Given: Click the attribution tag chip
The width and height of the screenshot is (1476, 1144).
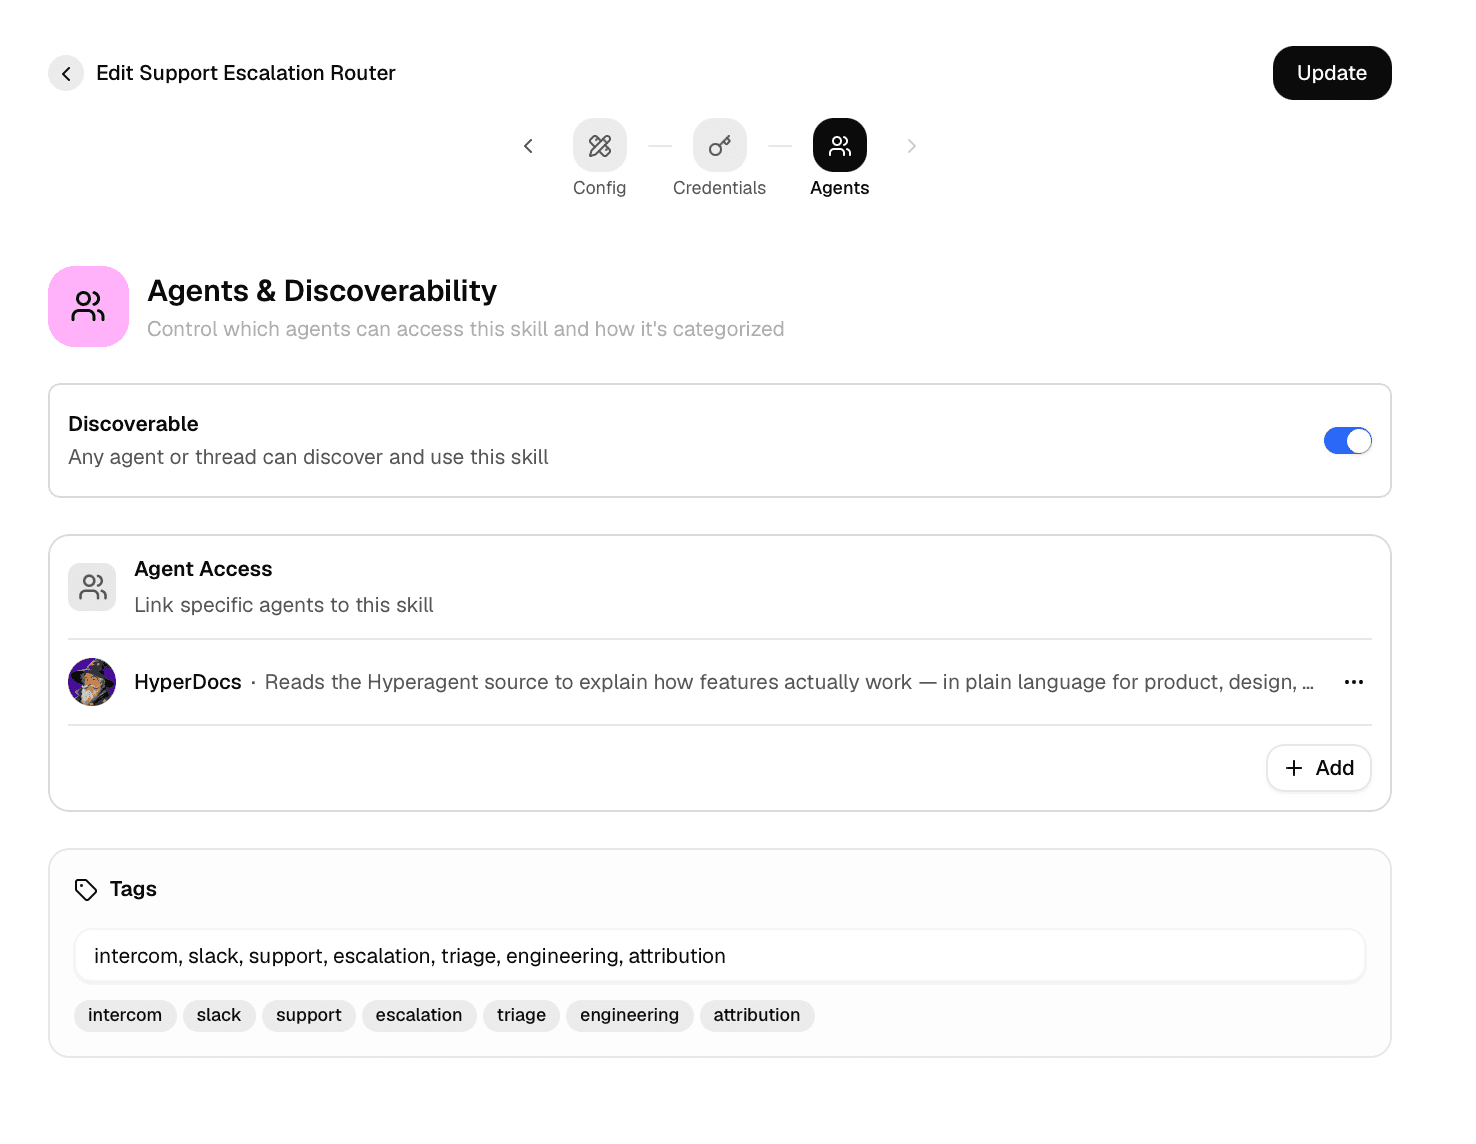Looking at the screenshot, I should (757, 1015).
